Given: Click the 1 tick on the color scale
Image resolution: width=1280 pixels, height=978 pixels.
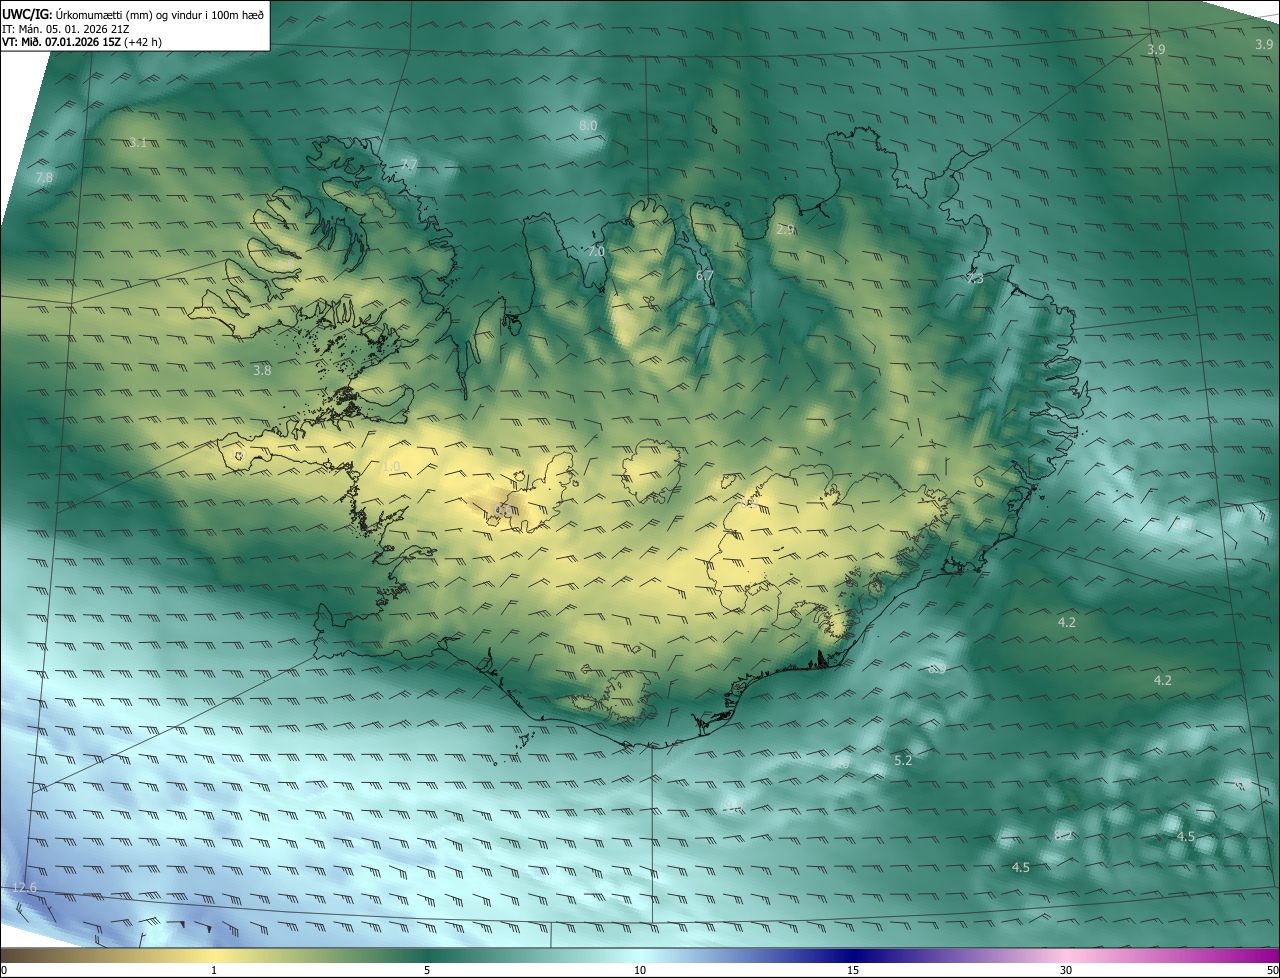Looking at the screenshot, I should pyautogui.click(x=214, y=970).
